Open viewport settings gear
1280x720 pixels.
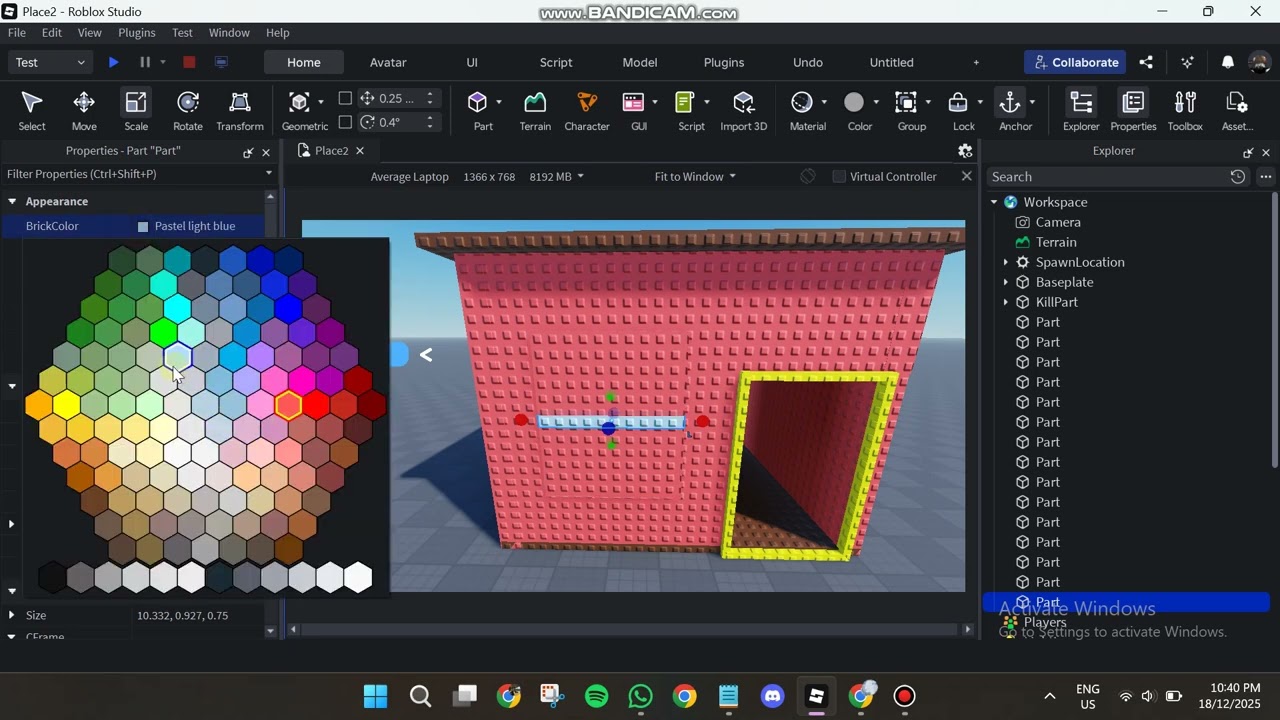[x=965, y=151]
